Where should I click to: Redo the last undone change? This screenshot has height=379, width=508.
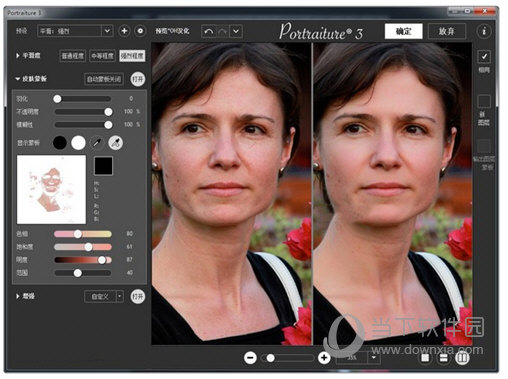[222, 31]
